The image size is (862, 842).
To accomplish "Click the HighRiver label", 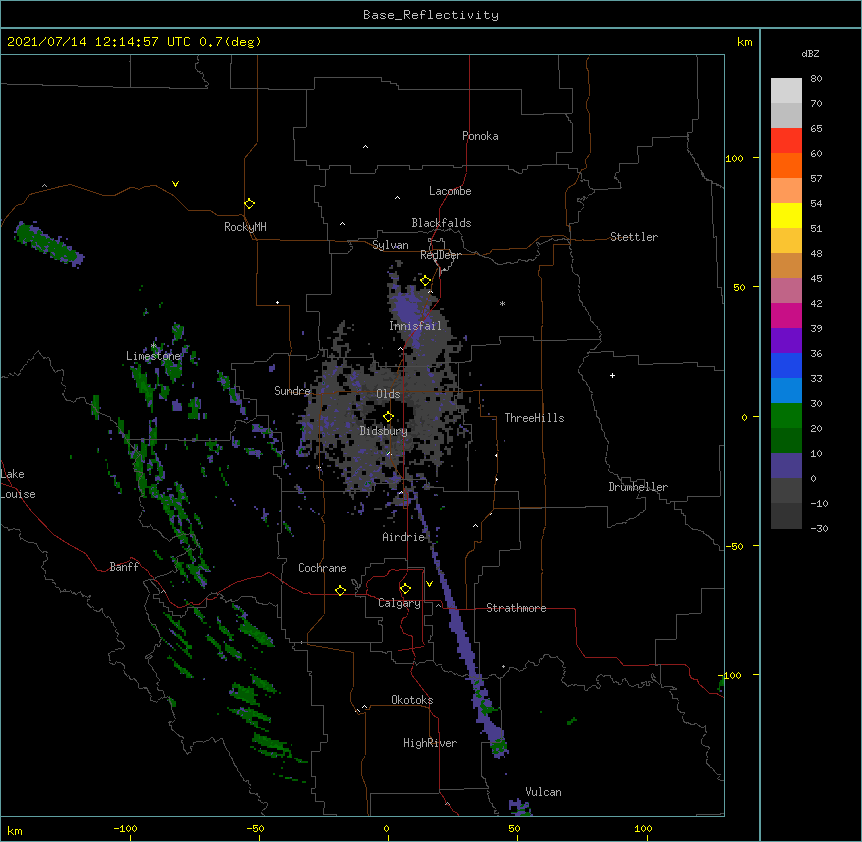I will tap(430, 743).
